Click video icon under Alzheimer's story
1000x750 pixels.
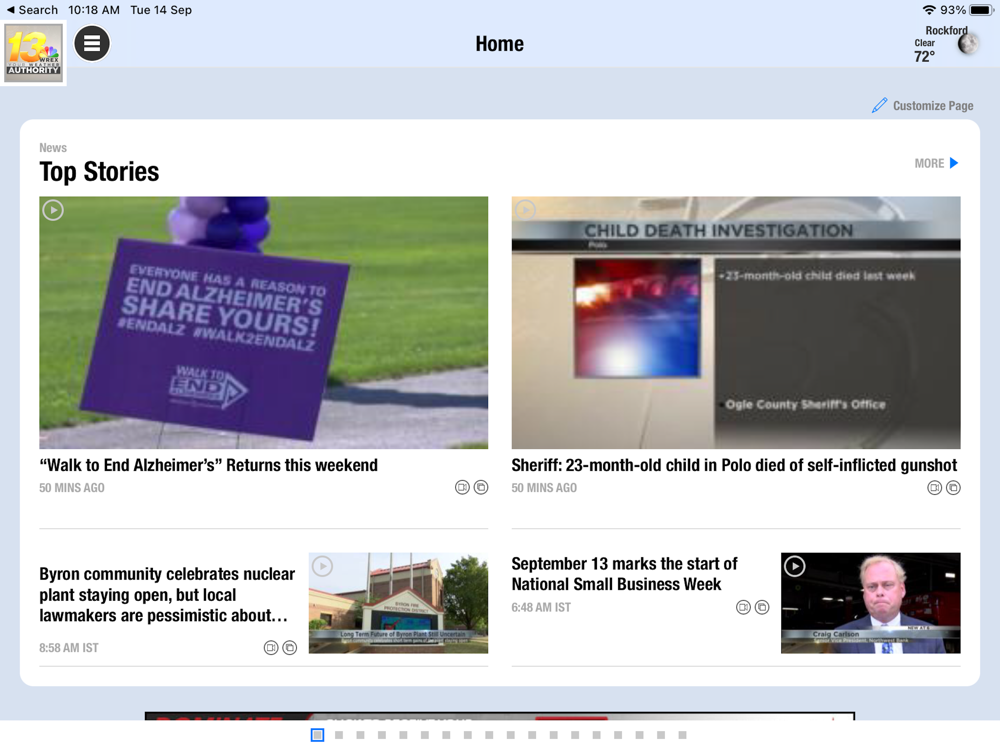(x=462, y=487)
